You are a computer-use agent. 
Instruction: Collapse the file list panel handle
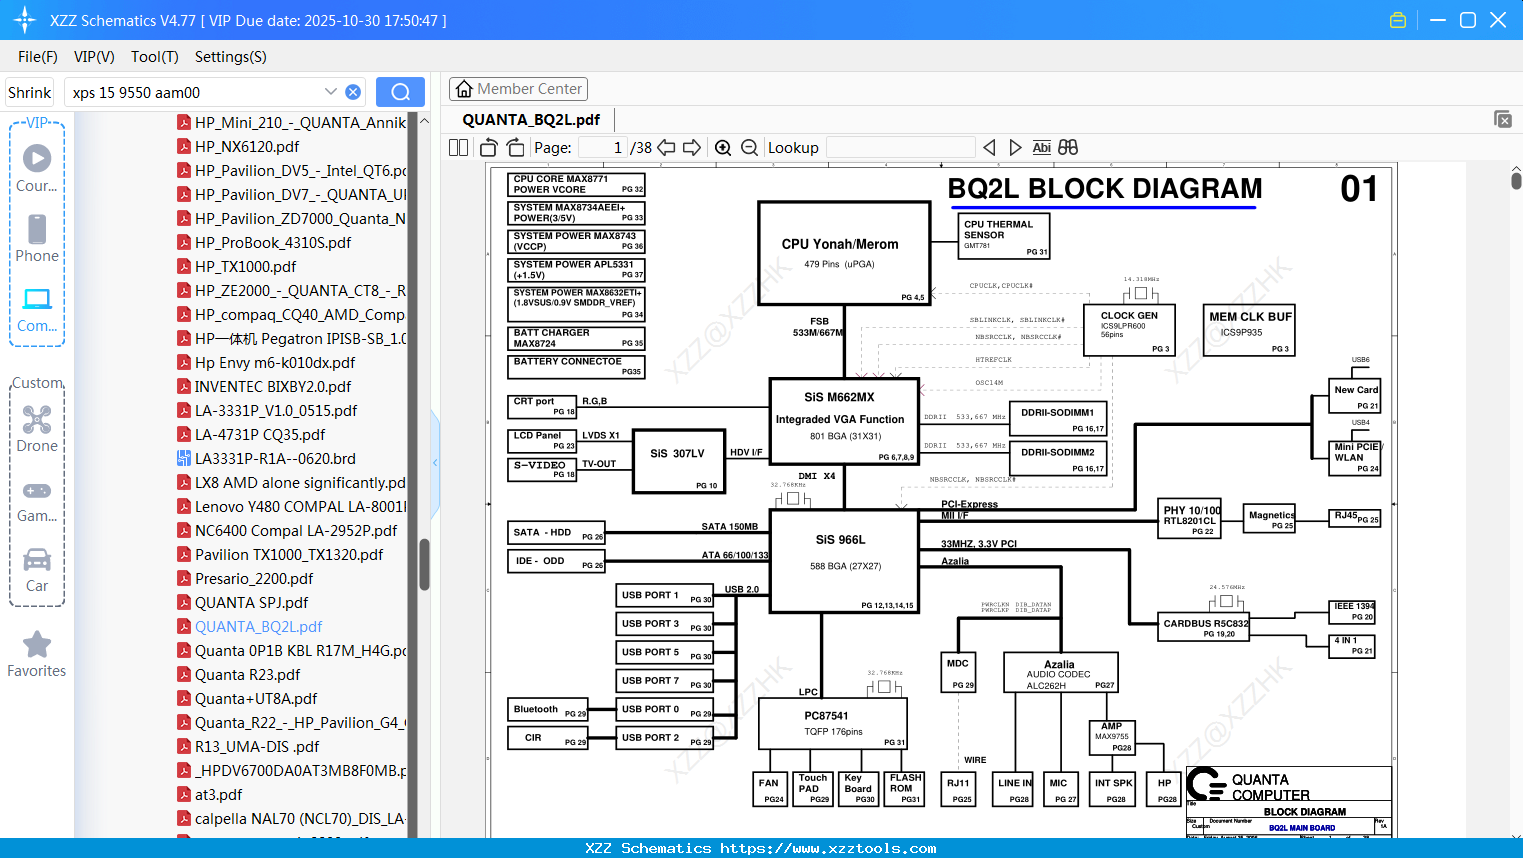pos(435,463)
